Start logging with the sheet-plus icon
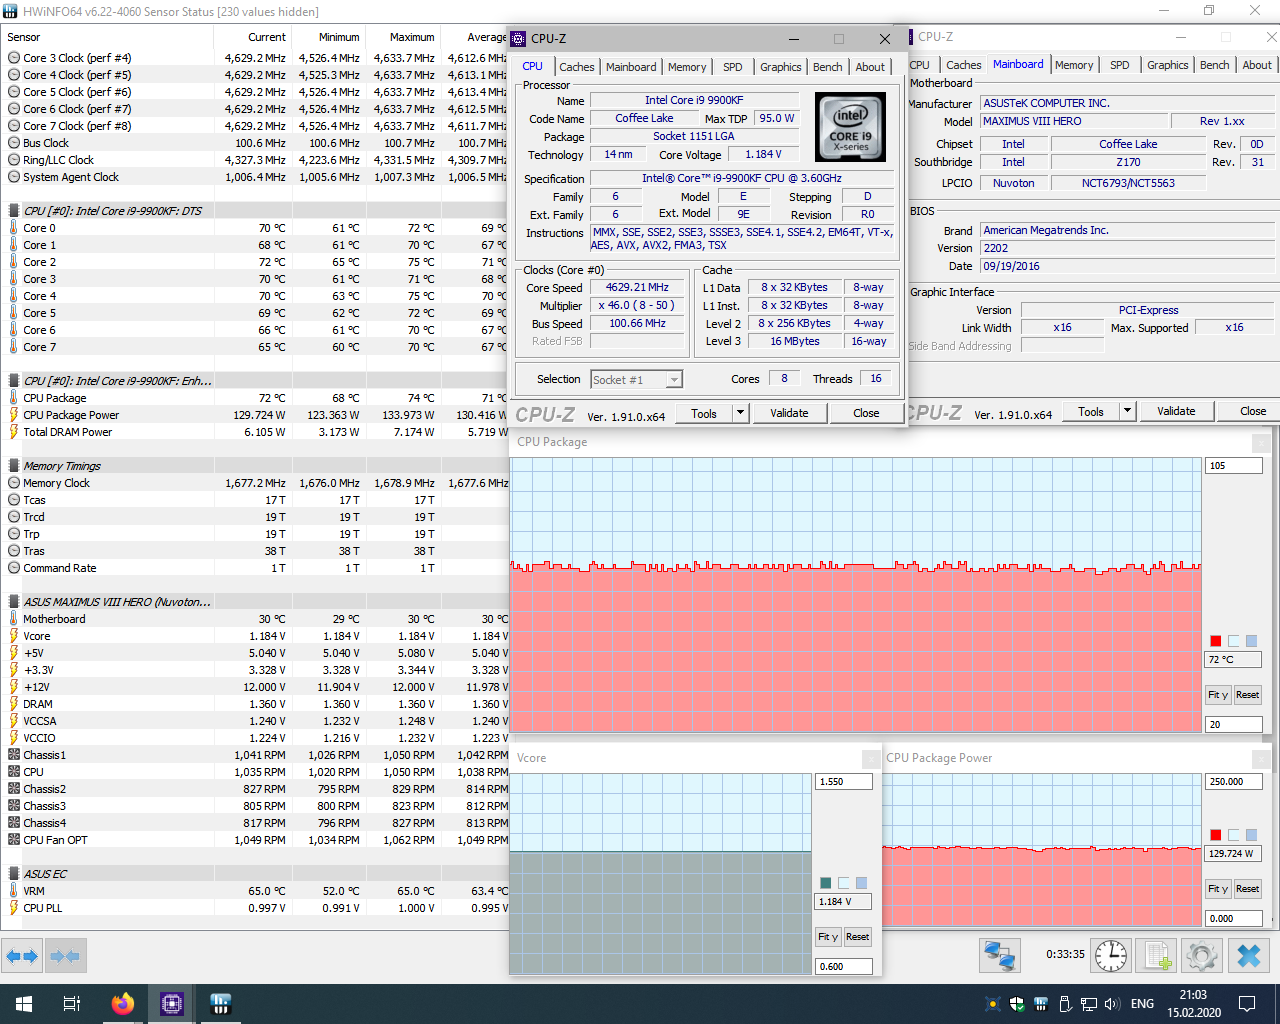This screenshot has width=1280, height=1024. click(1158, 956)
